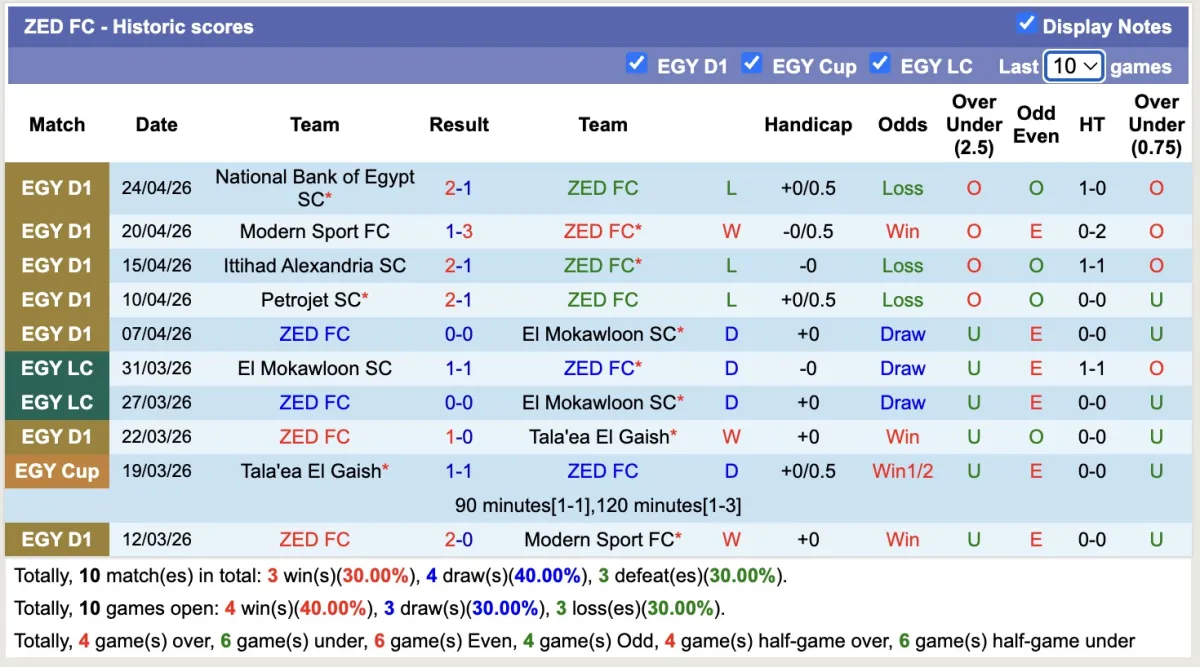Toggle the Display Notes checkbox

[1026, 24]
